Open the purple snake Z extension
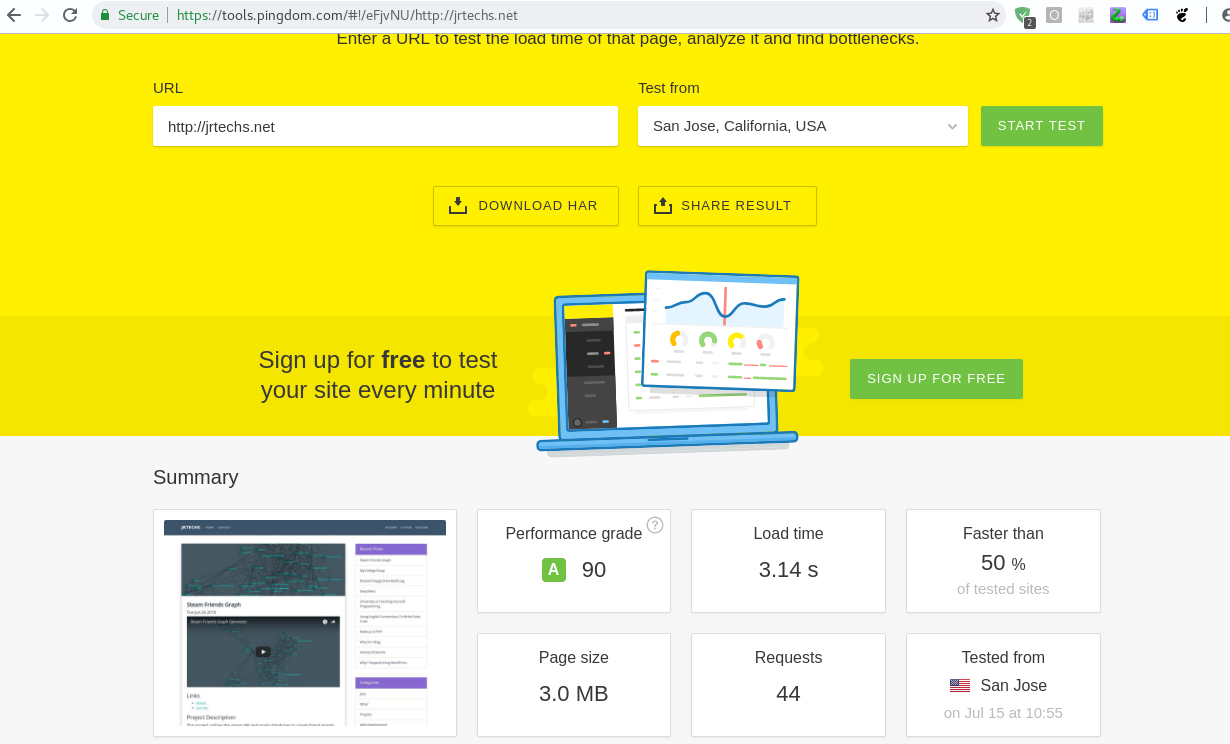 pos(1118,15)
